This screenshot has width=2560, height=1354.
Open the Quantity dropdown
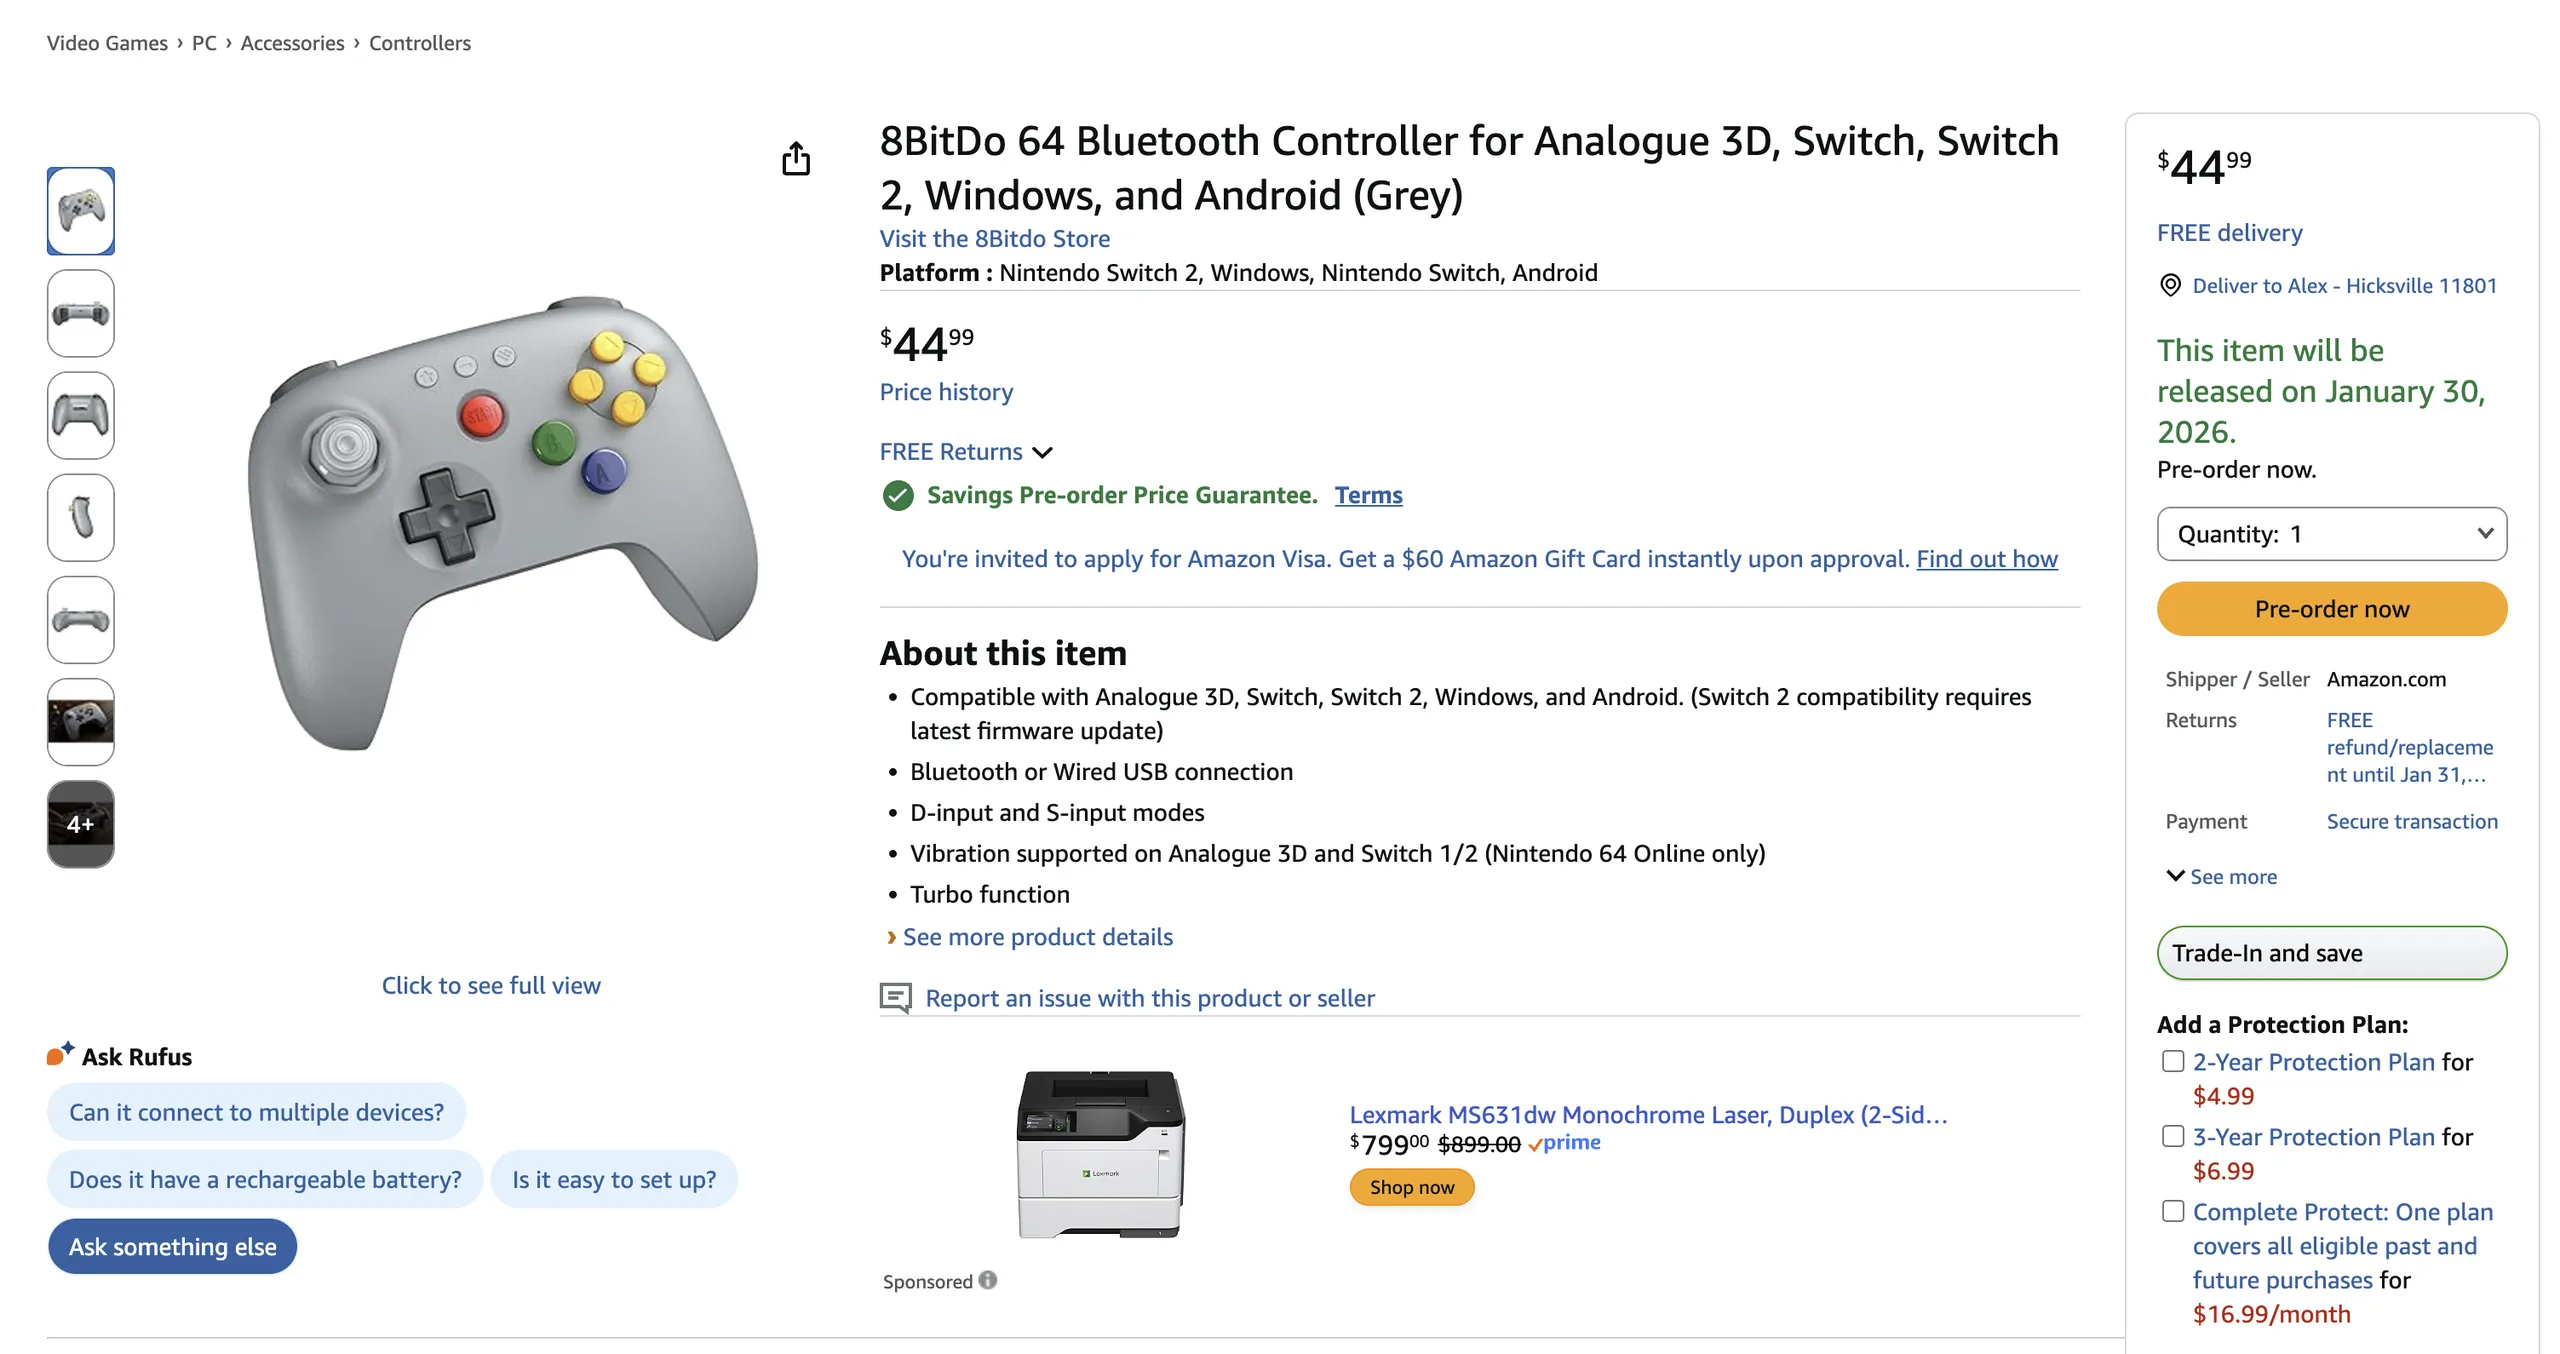click(x=2330, y=534)
